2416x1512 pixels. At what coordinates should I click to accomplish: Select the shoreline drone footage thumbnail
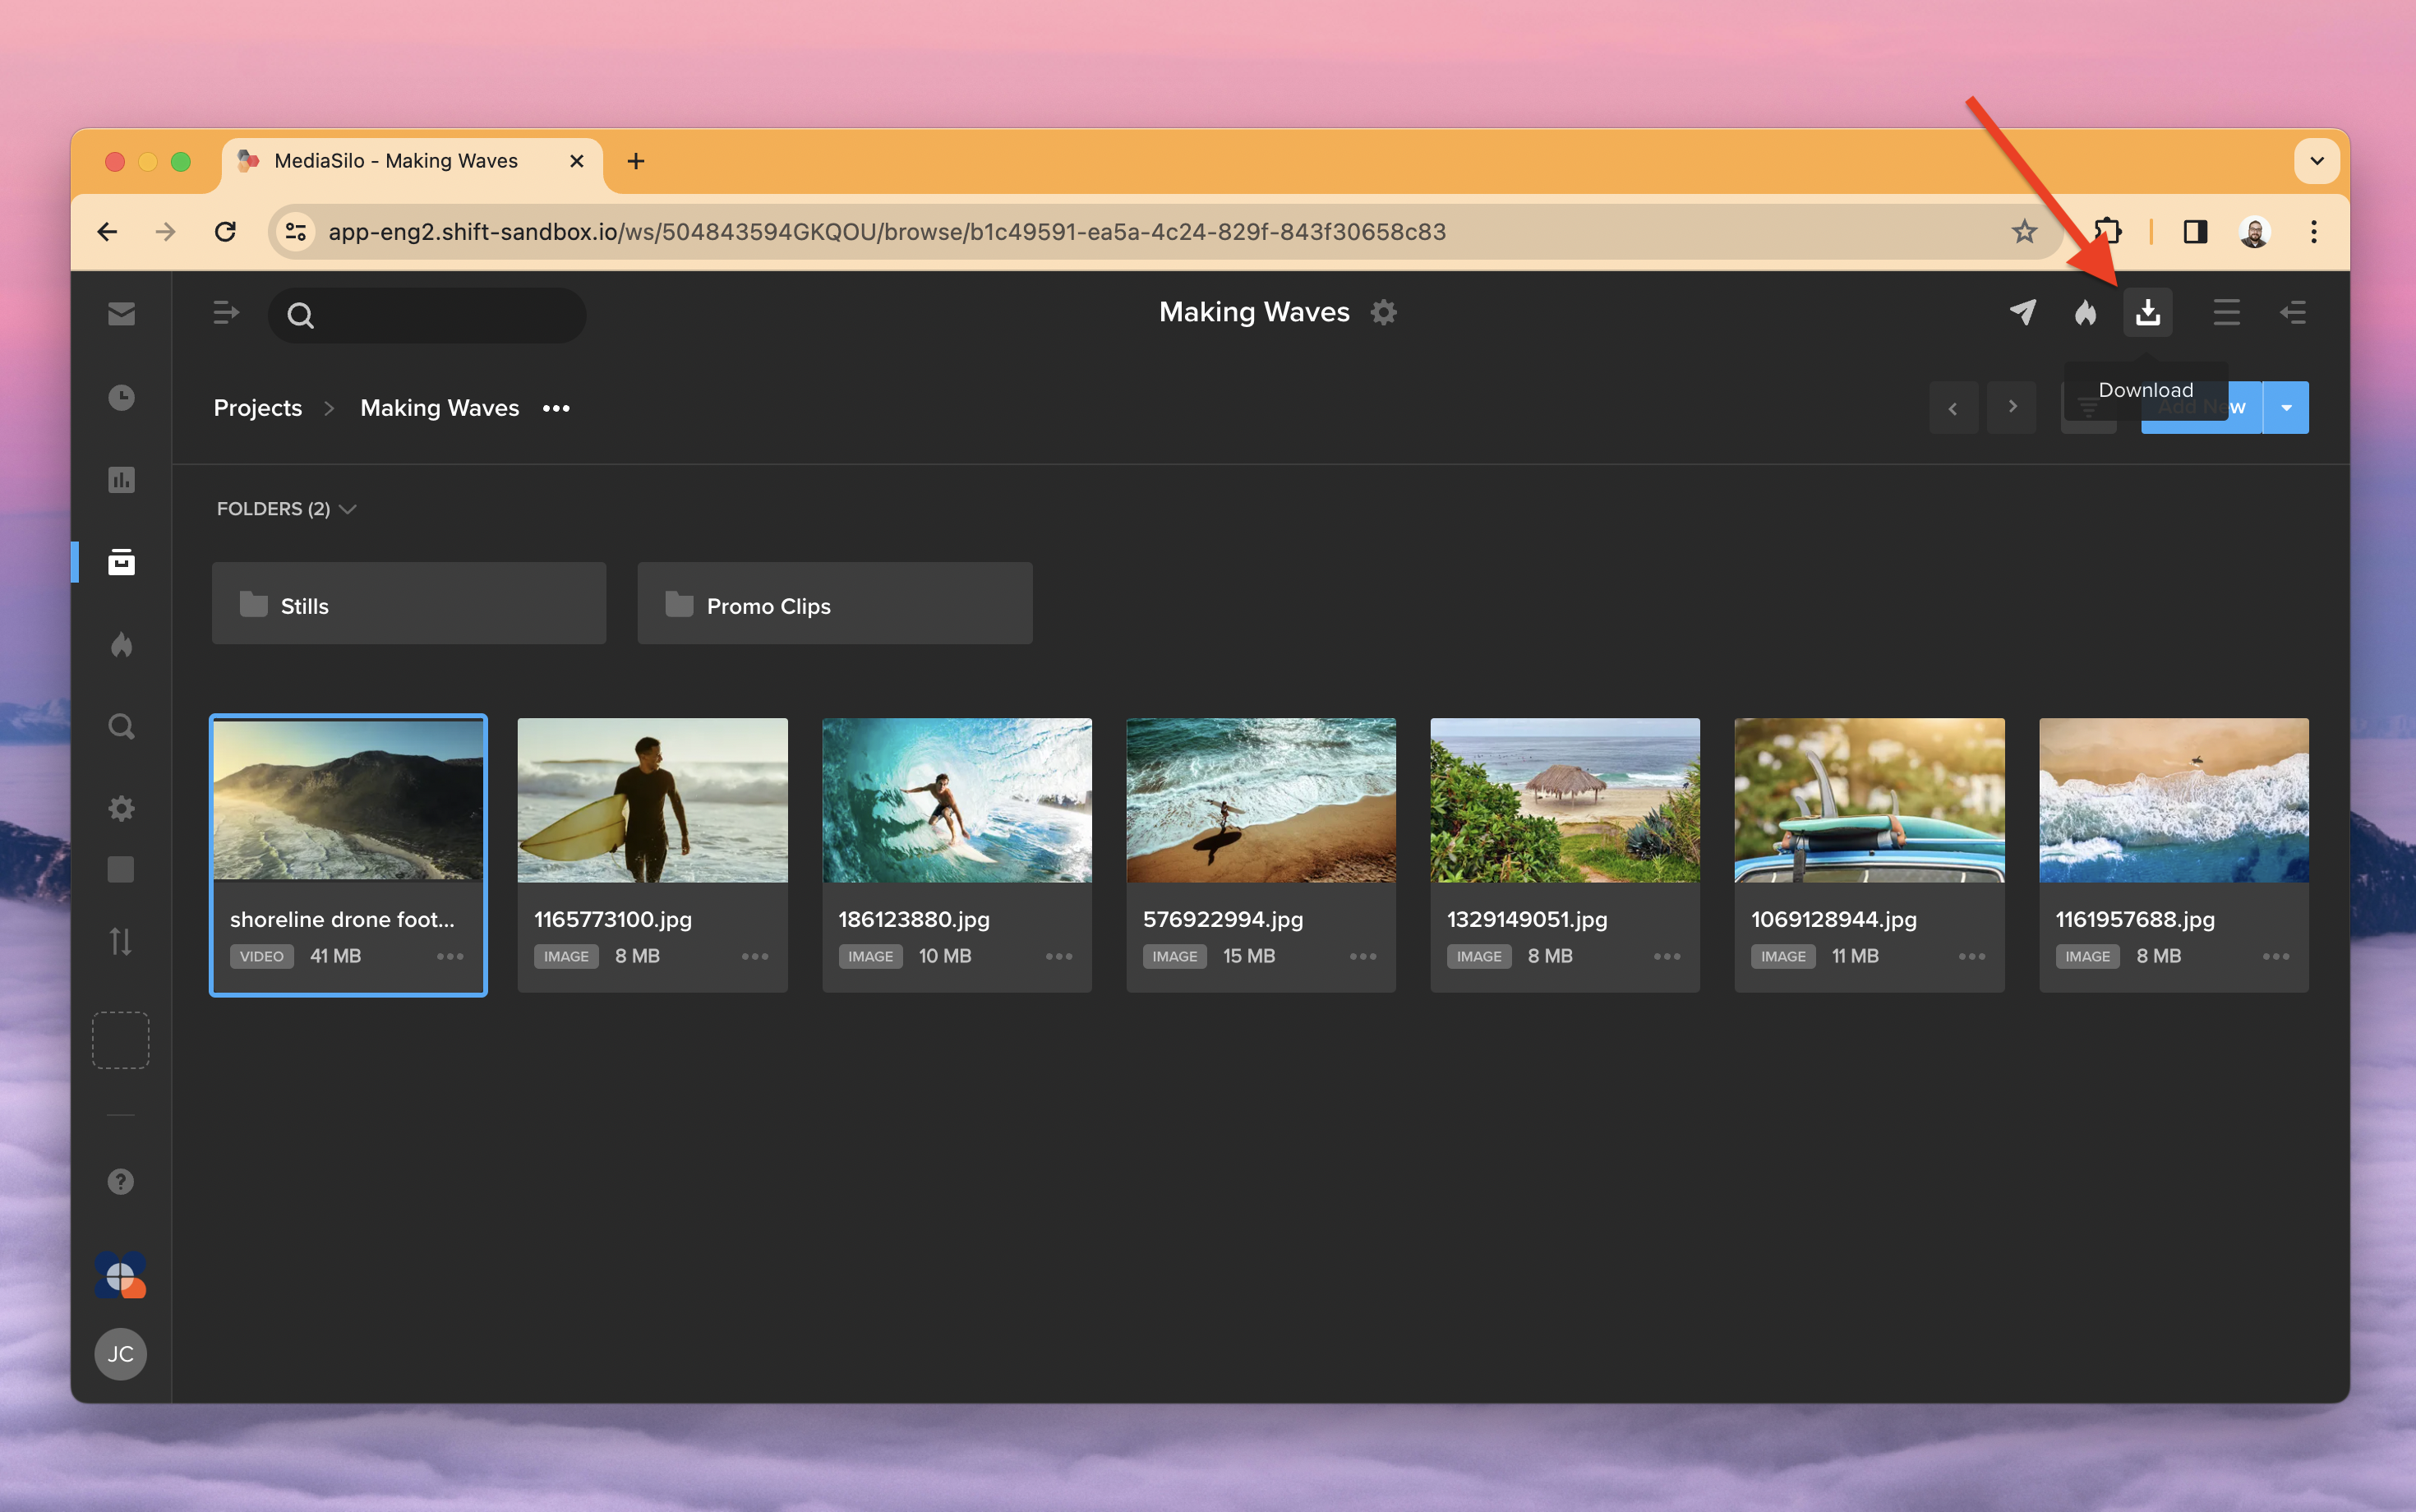tap(348, 800)
